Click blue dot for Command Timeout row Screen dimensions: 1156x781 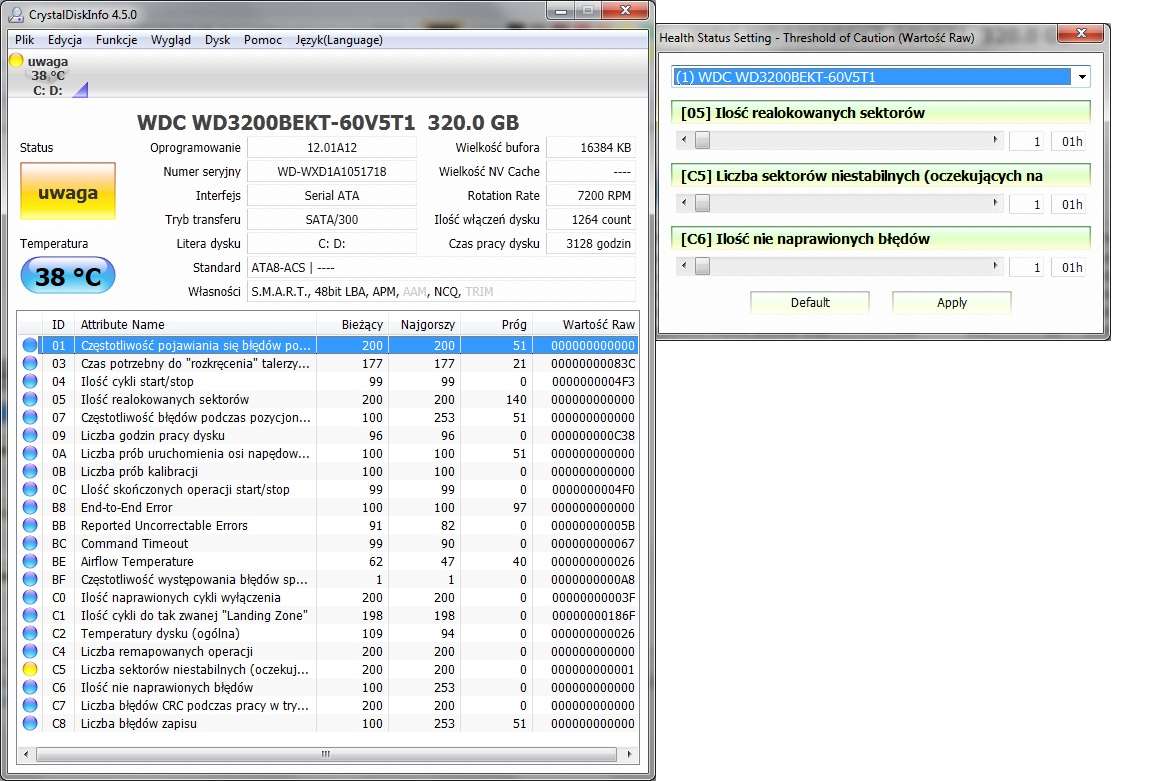29,544
